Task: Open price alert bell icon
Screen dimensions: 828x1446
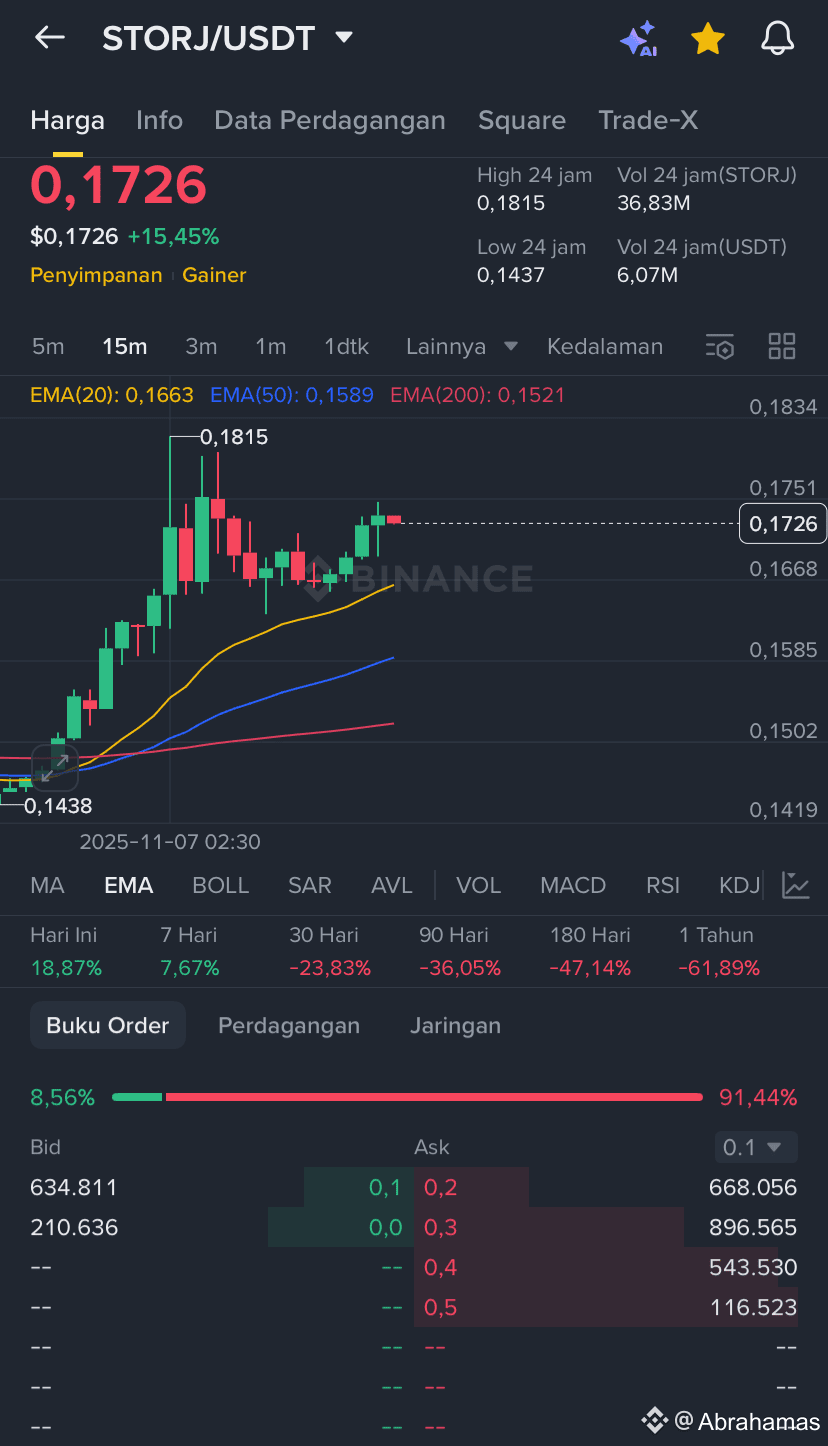Action: pyautogui.click(x=777, y=38)
